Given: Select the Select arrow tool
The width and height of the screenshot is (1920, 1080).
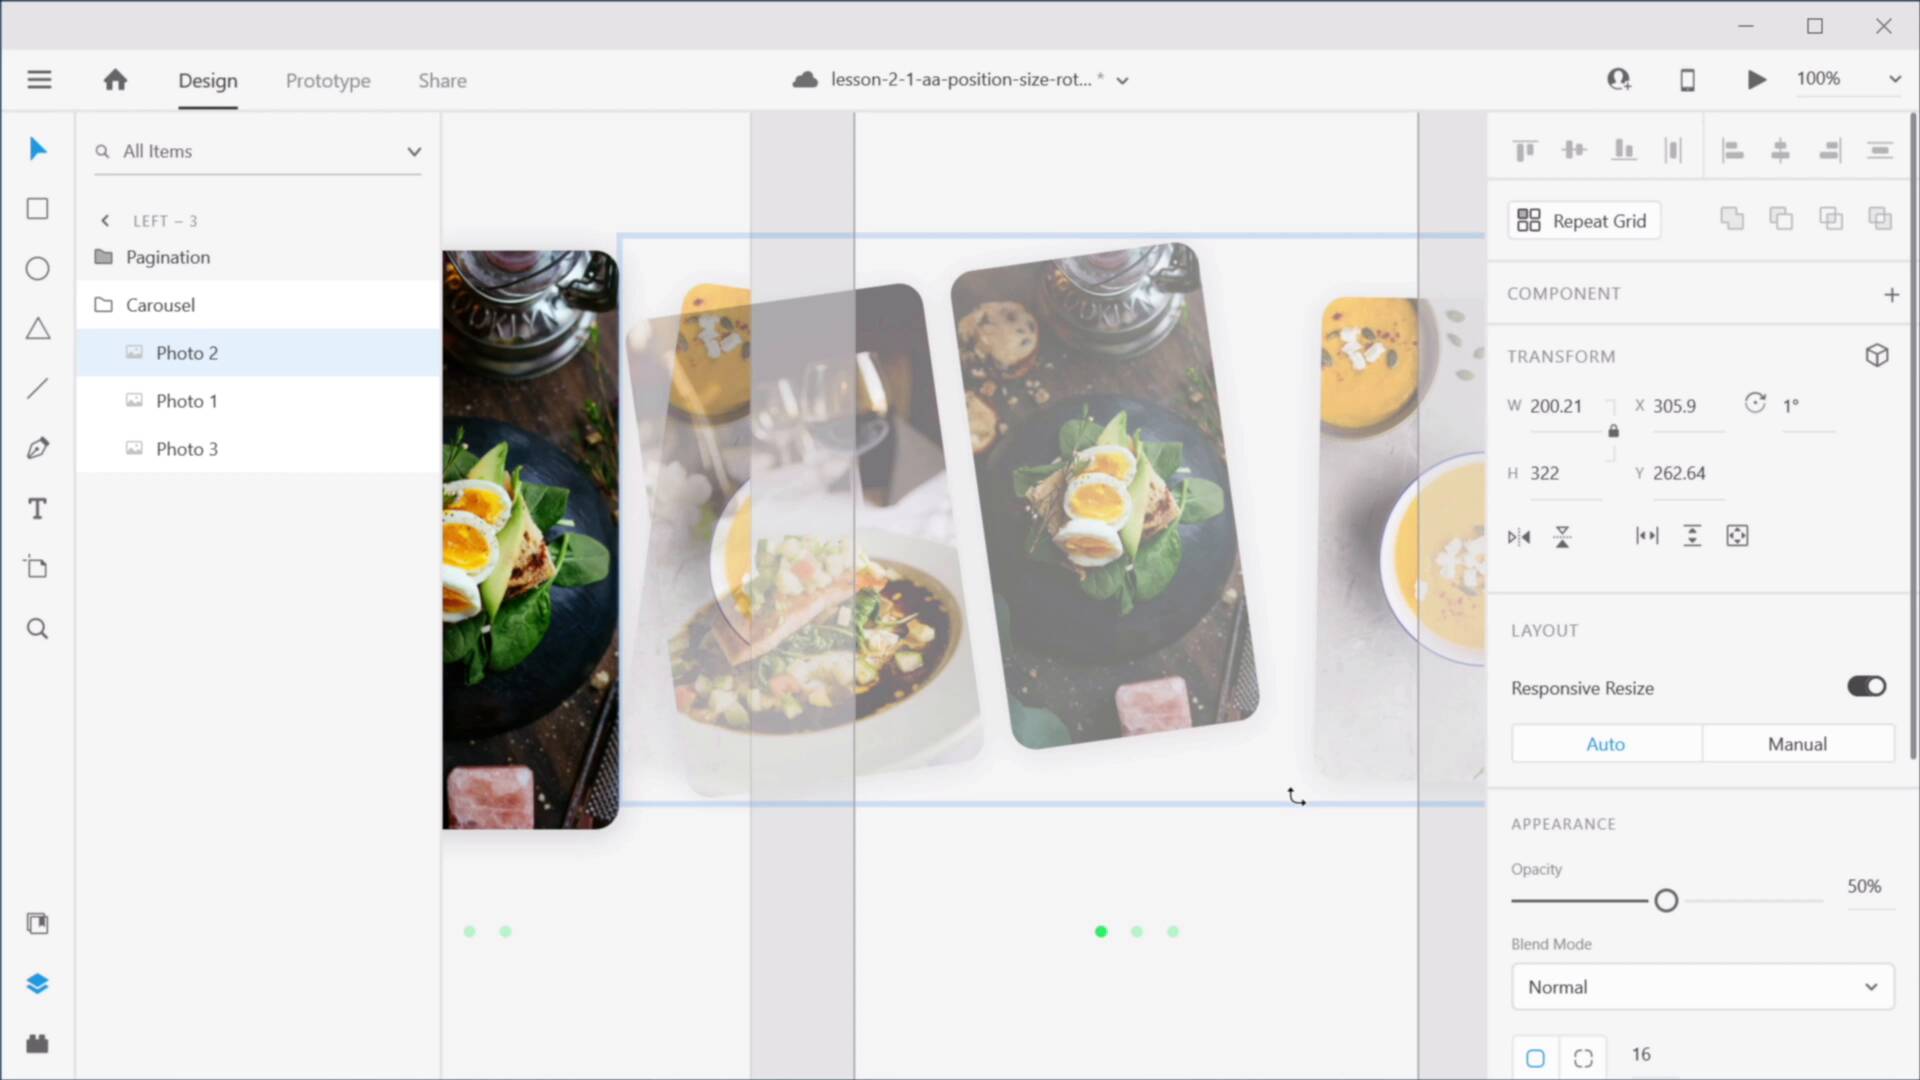Looking at the screenshot, I should pyautogui.click(x=38, y=149).
